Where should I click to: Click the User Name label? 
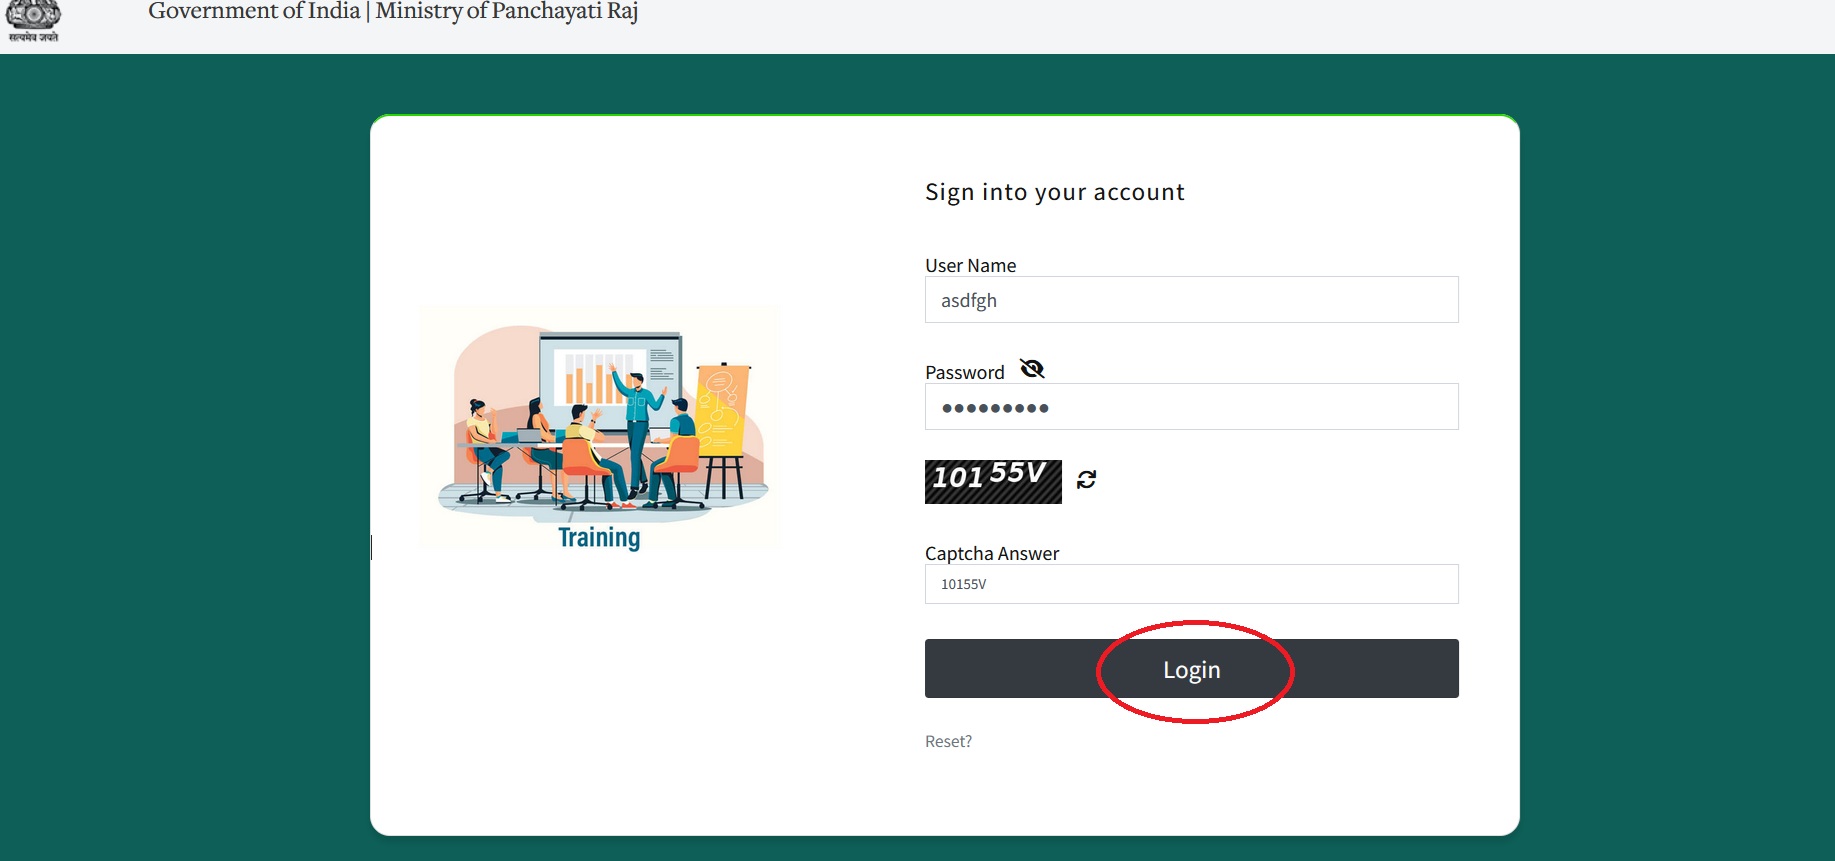970,266
